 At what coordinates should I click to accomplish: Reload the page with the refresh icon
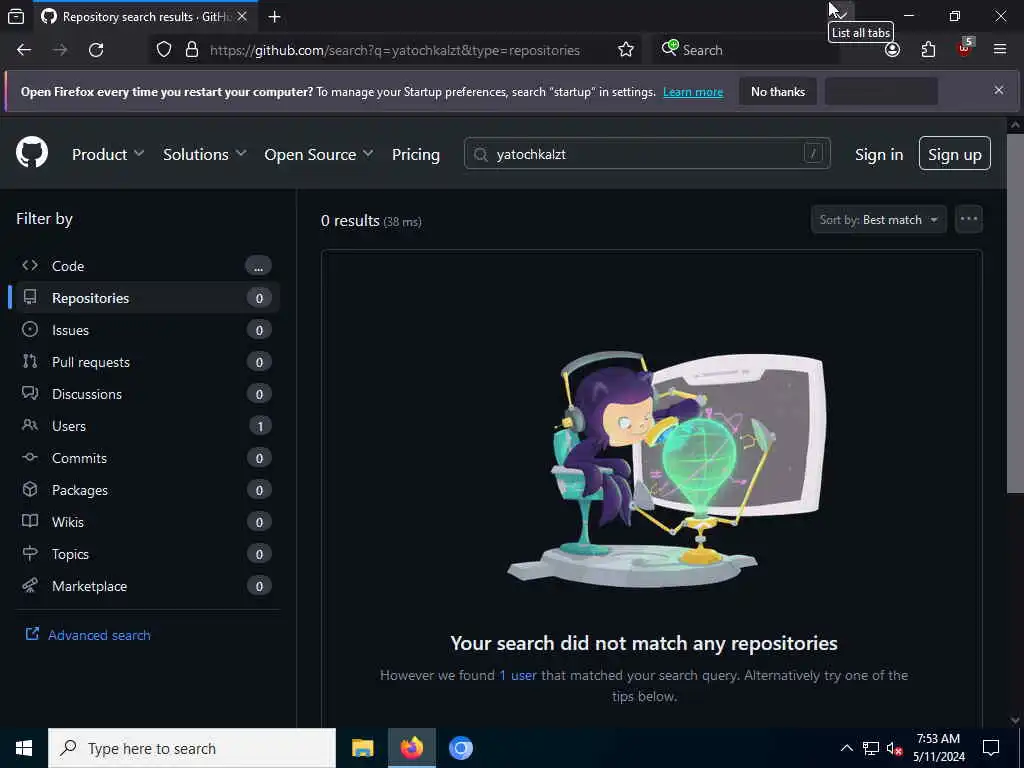coord(96,50)
